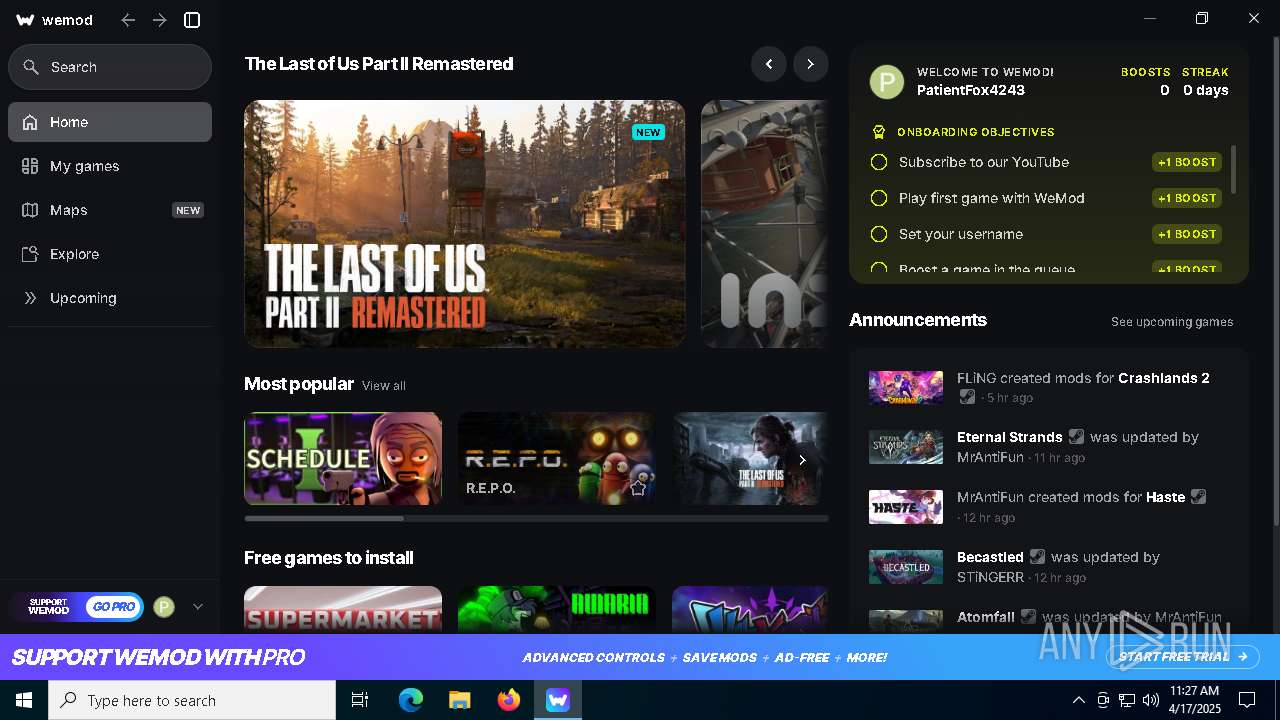Open the Upcoming section
1280x720 pixels.
tap(110, 298)
